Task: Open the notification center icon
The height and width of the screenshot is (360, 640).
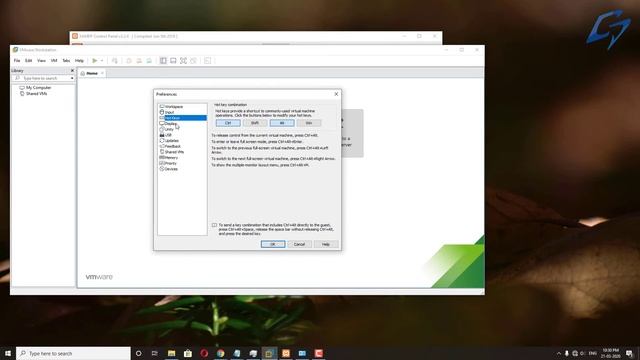Action: tap(629, 353)
